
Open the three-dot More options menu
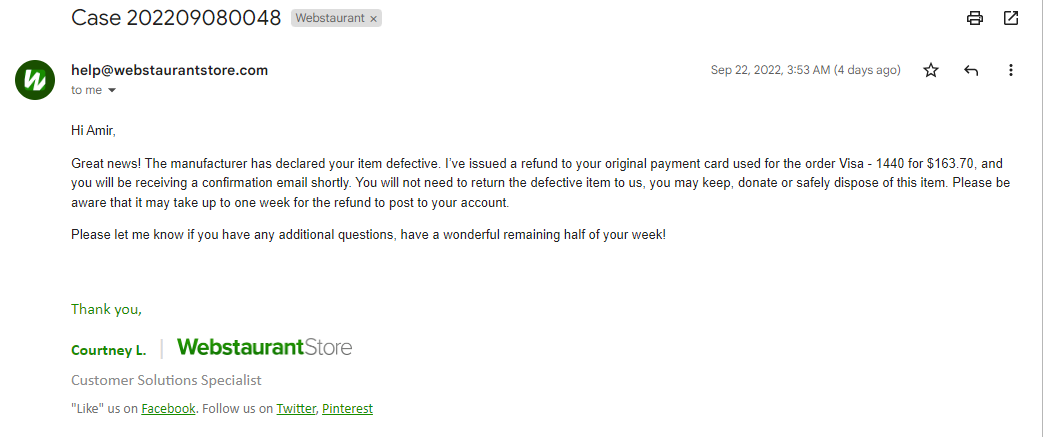tap(1010, 70)
